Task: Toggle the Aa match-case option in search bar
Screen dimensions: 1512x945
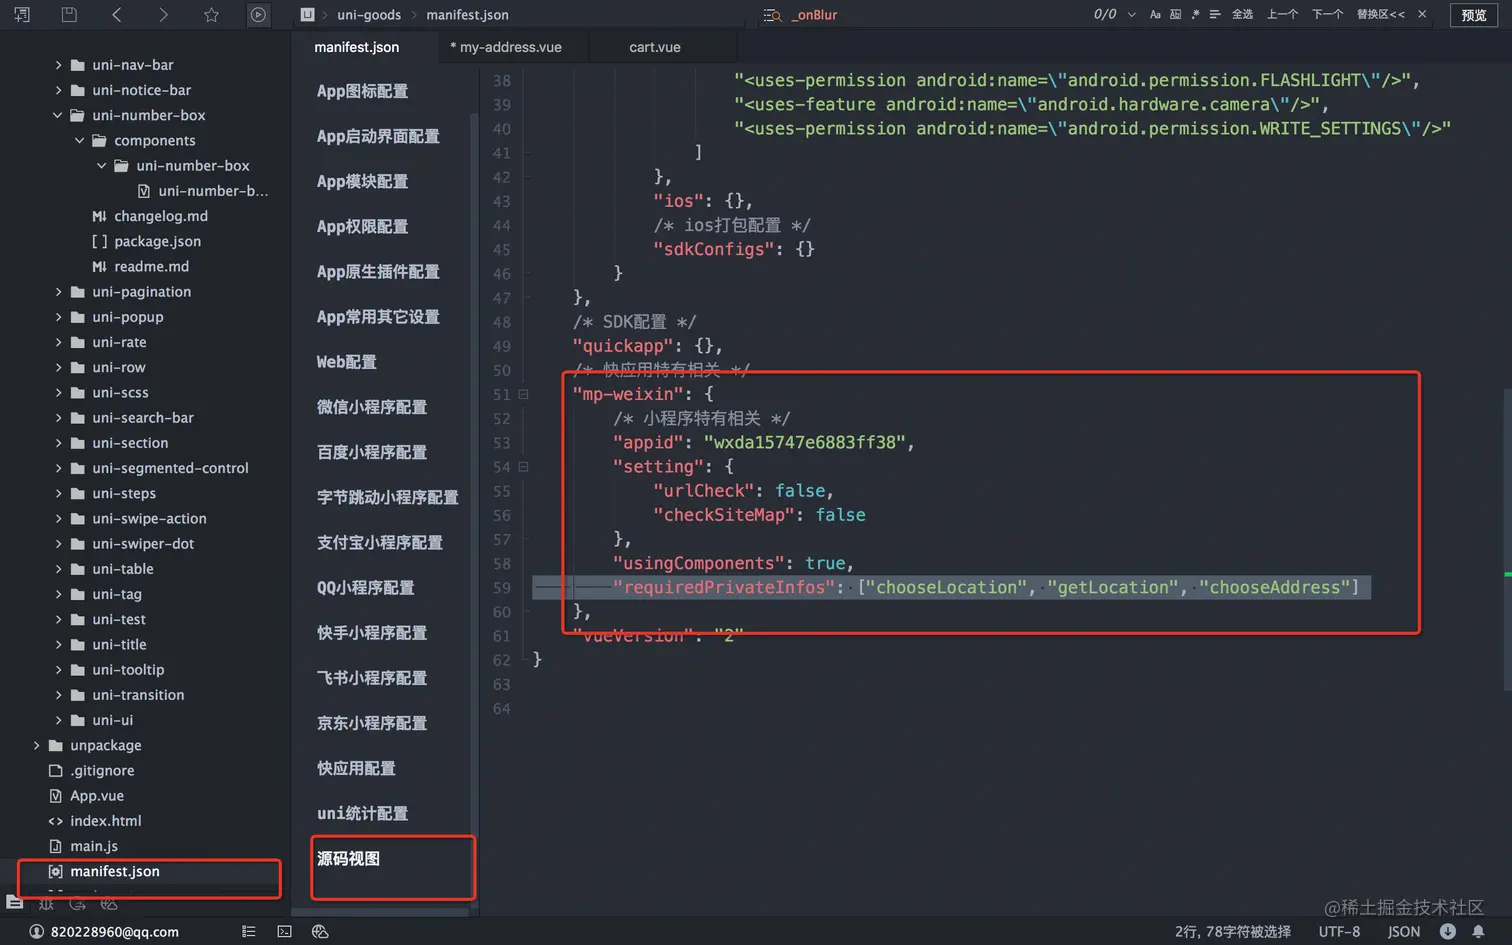Action: click(x=1156, y=15)
